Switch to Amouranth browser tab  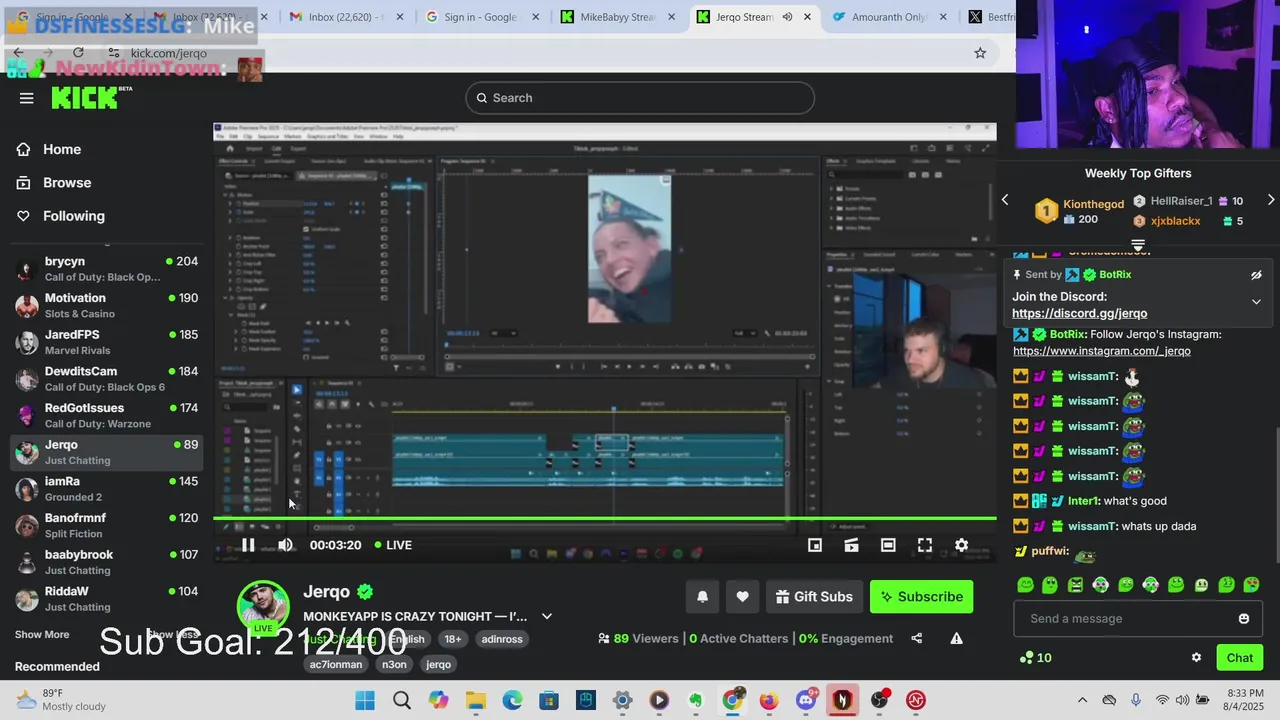[x=886, y=17]
